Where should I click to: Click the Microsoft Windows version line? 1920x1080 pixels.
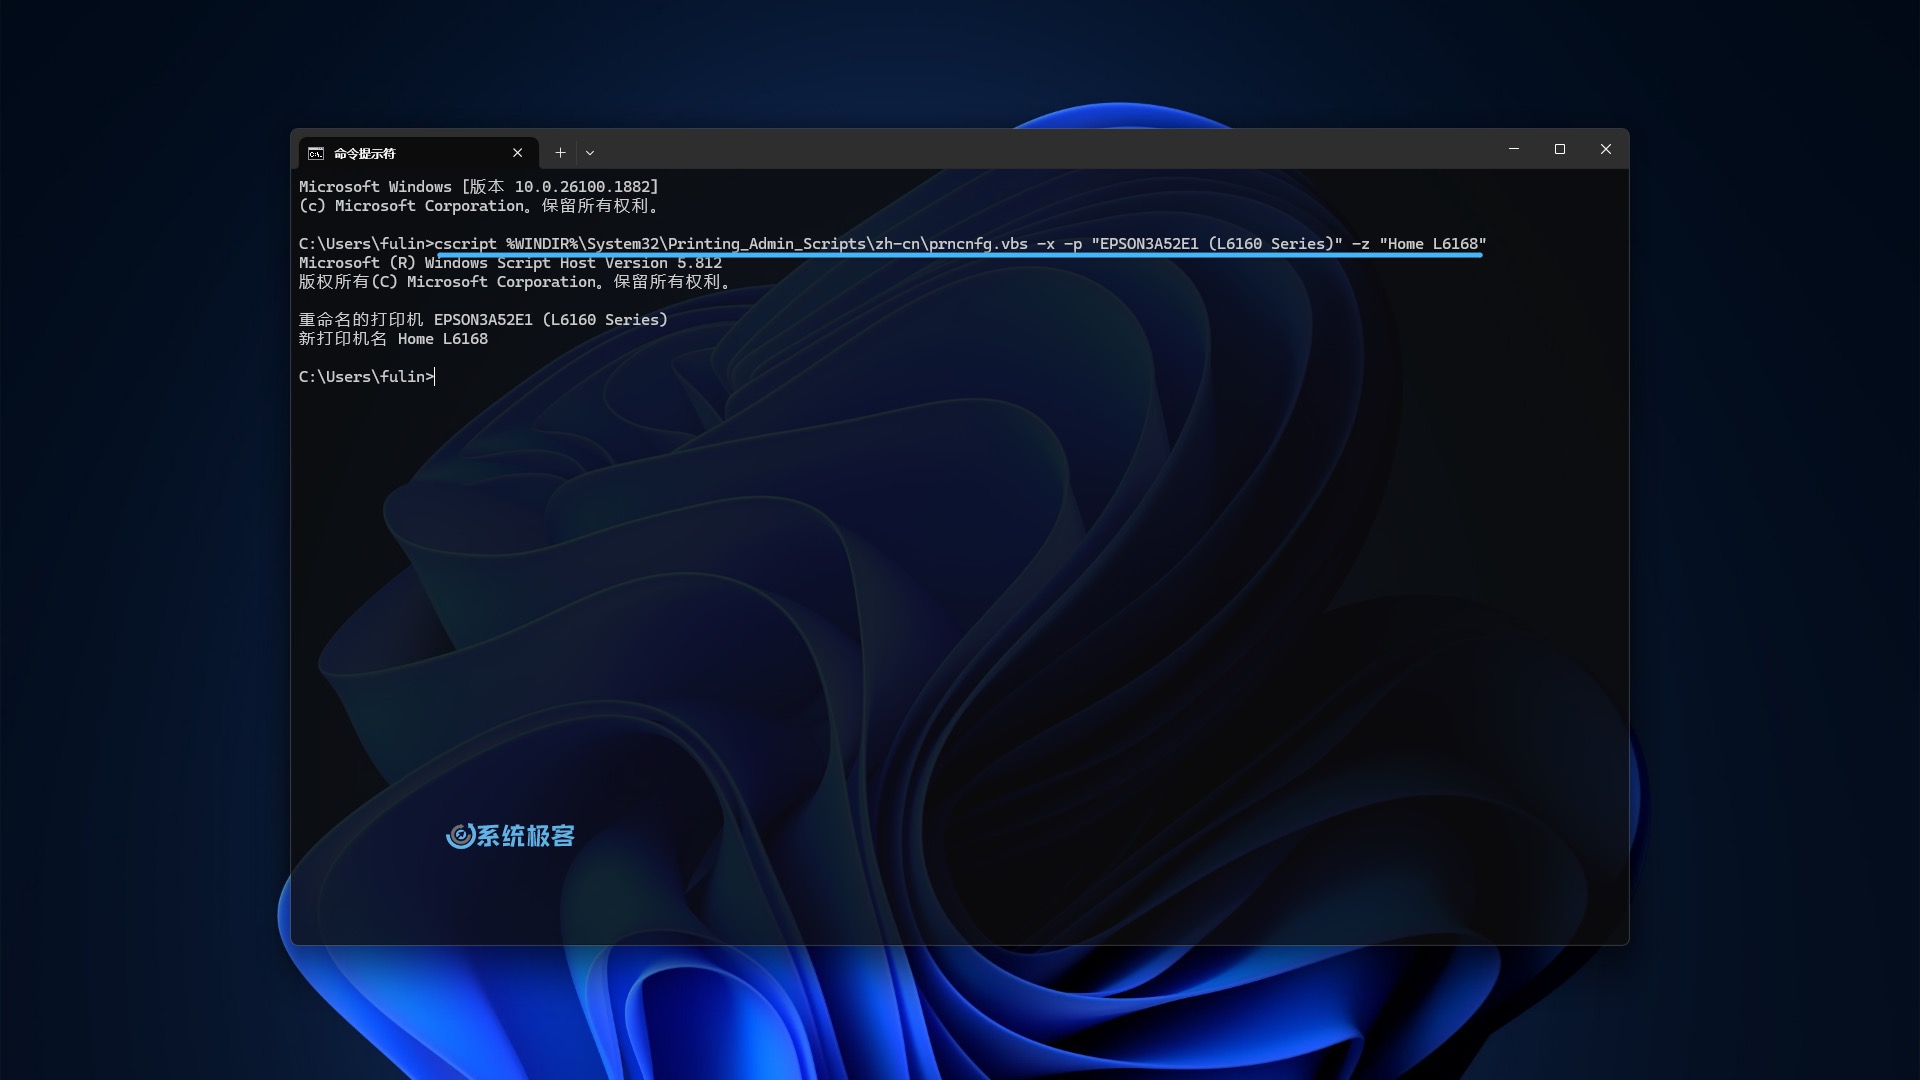(479, 187)
